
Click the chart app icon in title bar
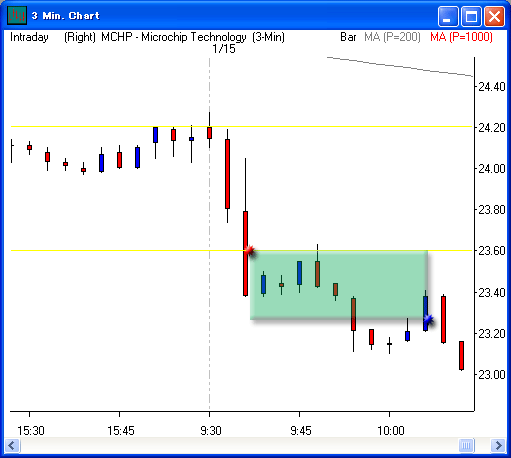click(x=17, y=16)
